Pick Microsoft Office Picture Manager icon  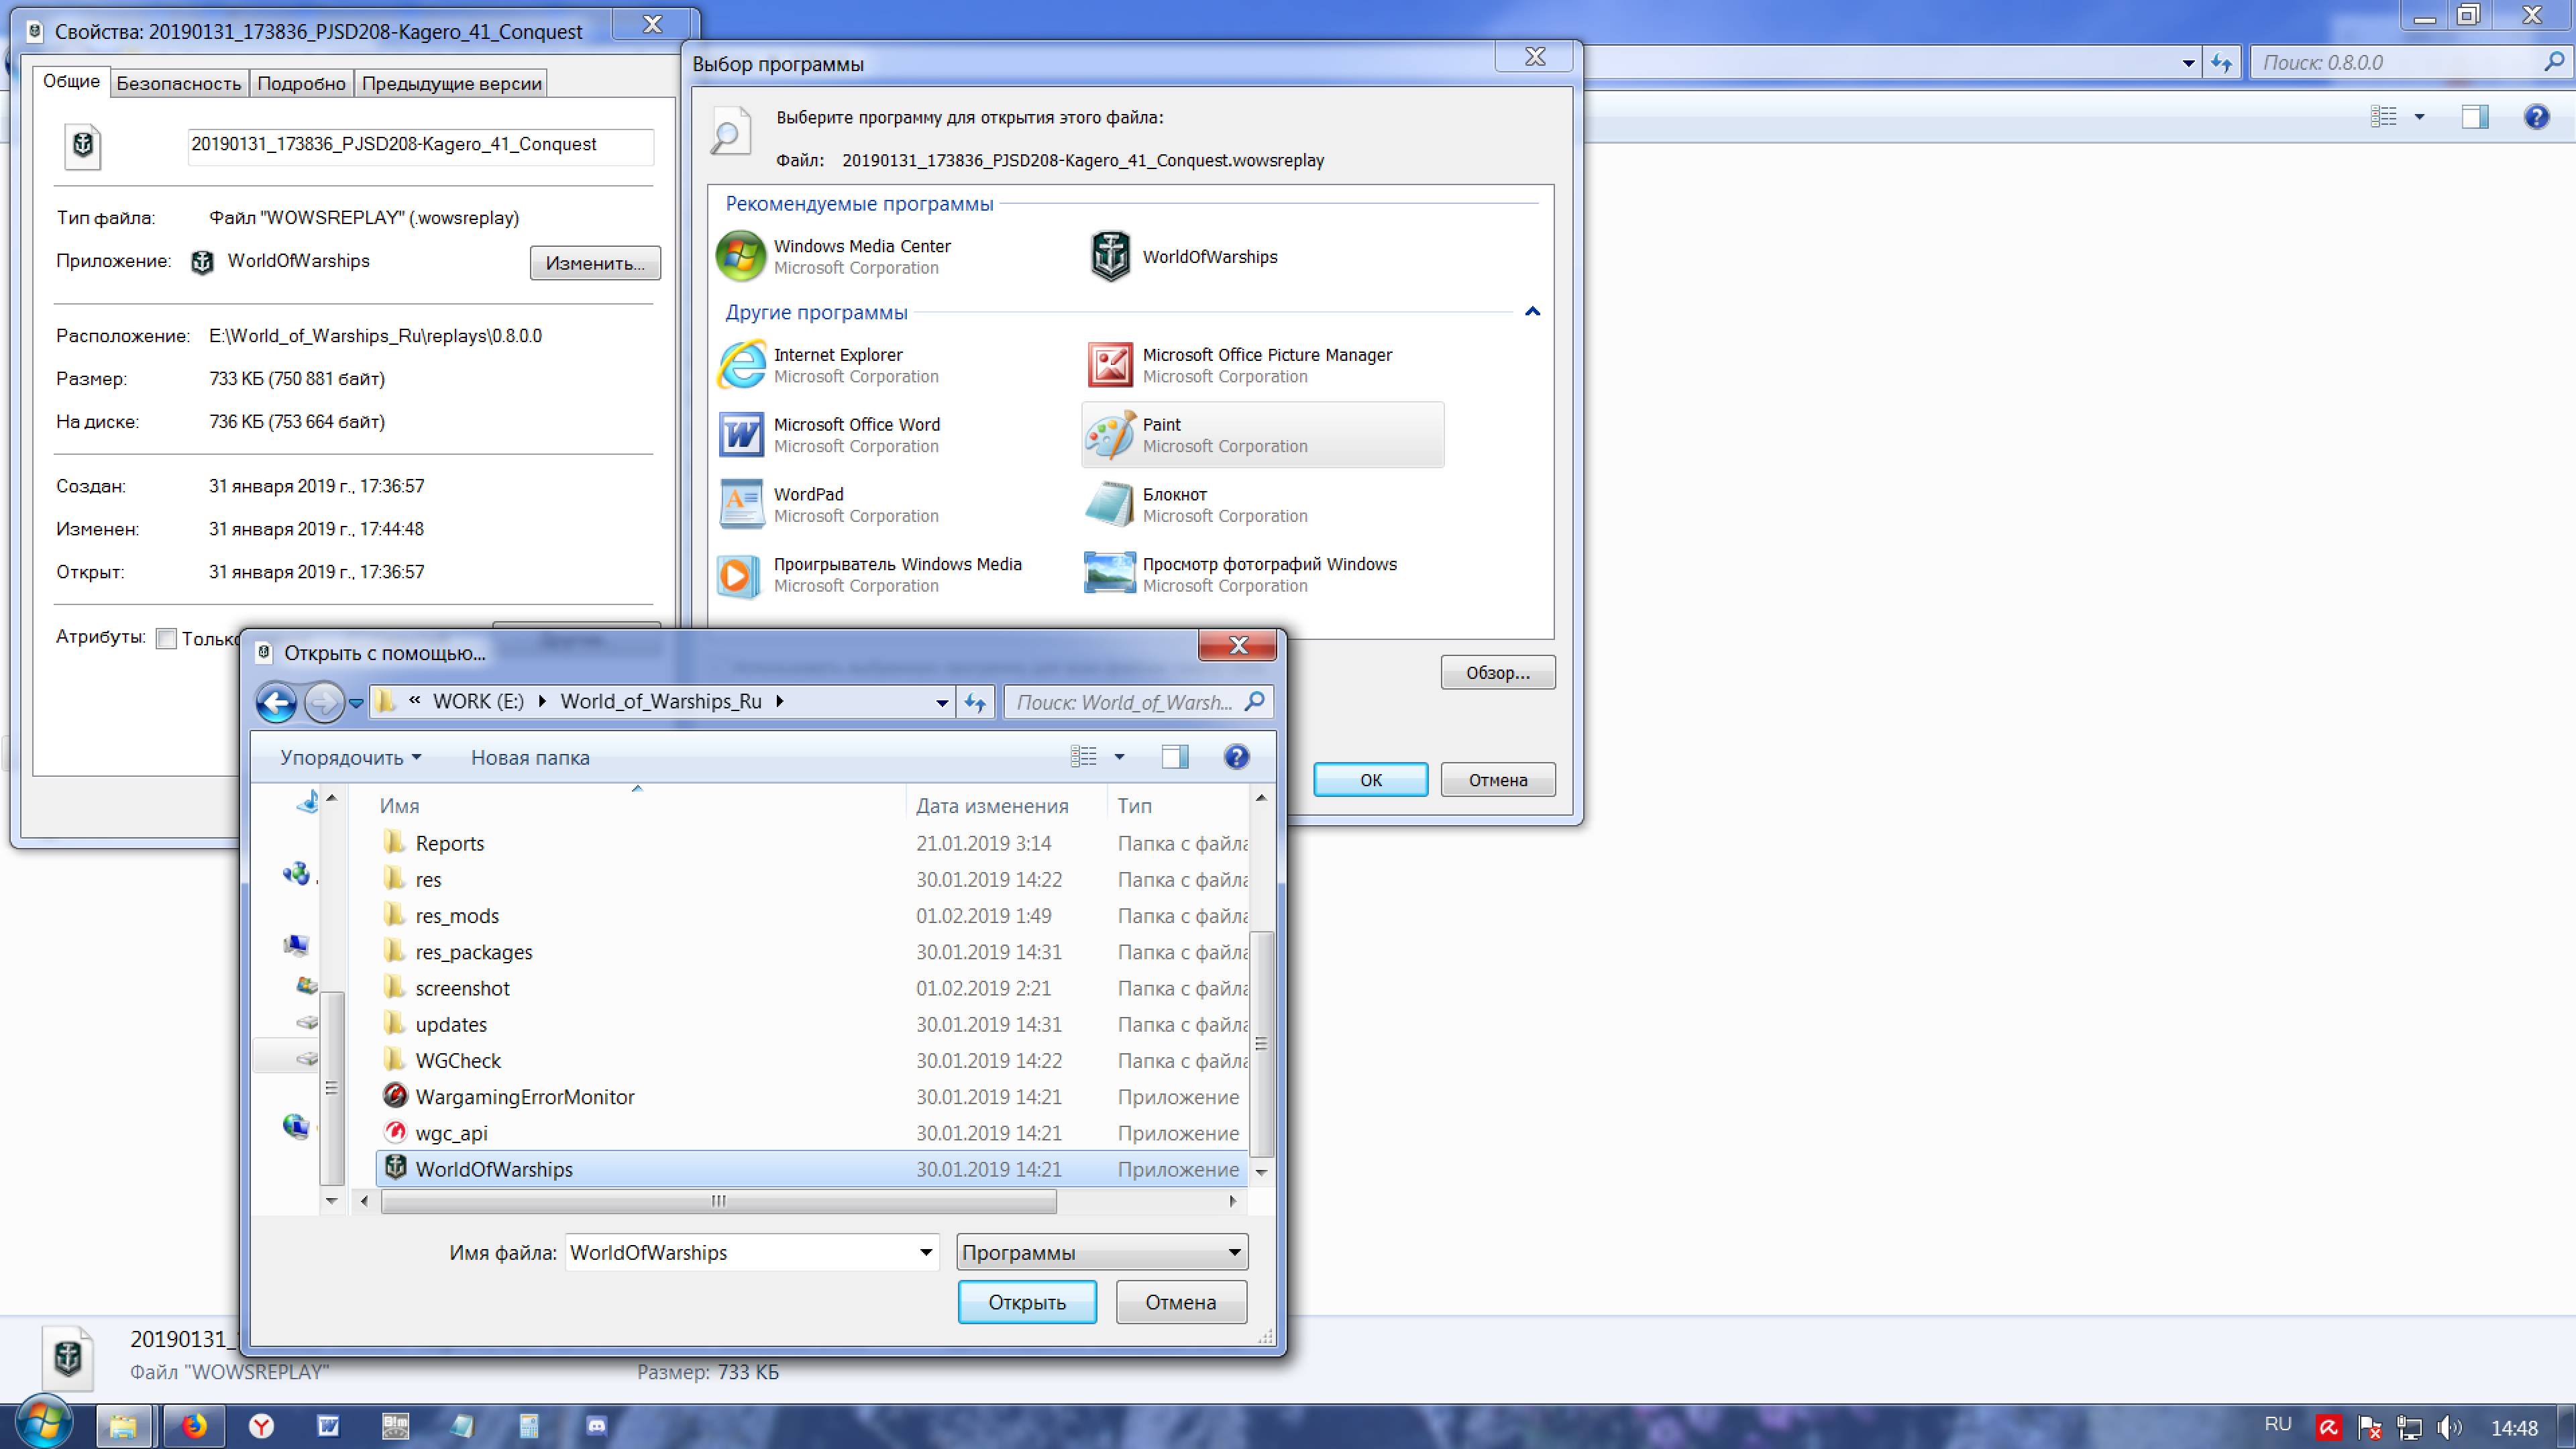[x=1110, y=365]
